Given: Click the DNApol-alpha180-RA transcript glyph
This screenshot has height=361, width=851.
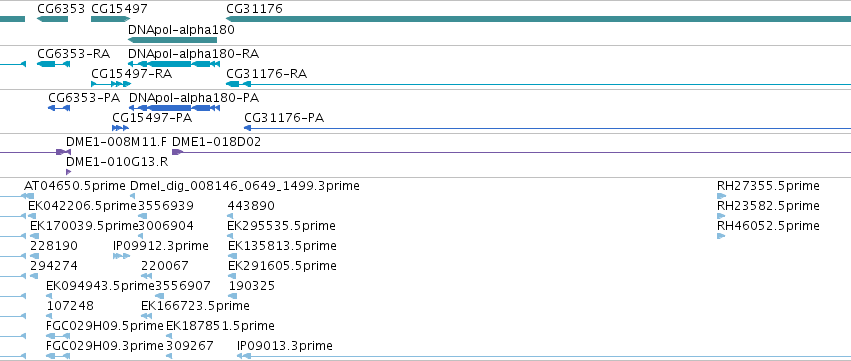Looking at the screenshot, I should tap(174, 64).
